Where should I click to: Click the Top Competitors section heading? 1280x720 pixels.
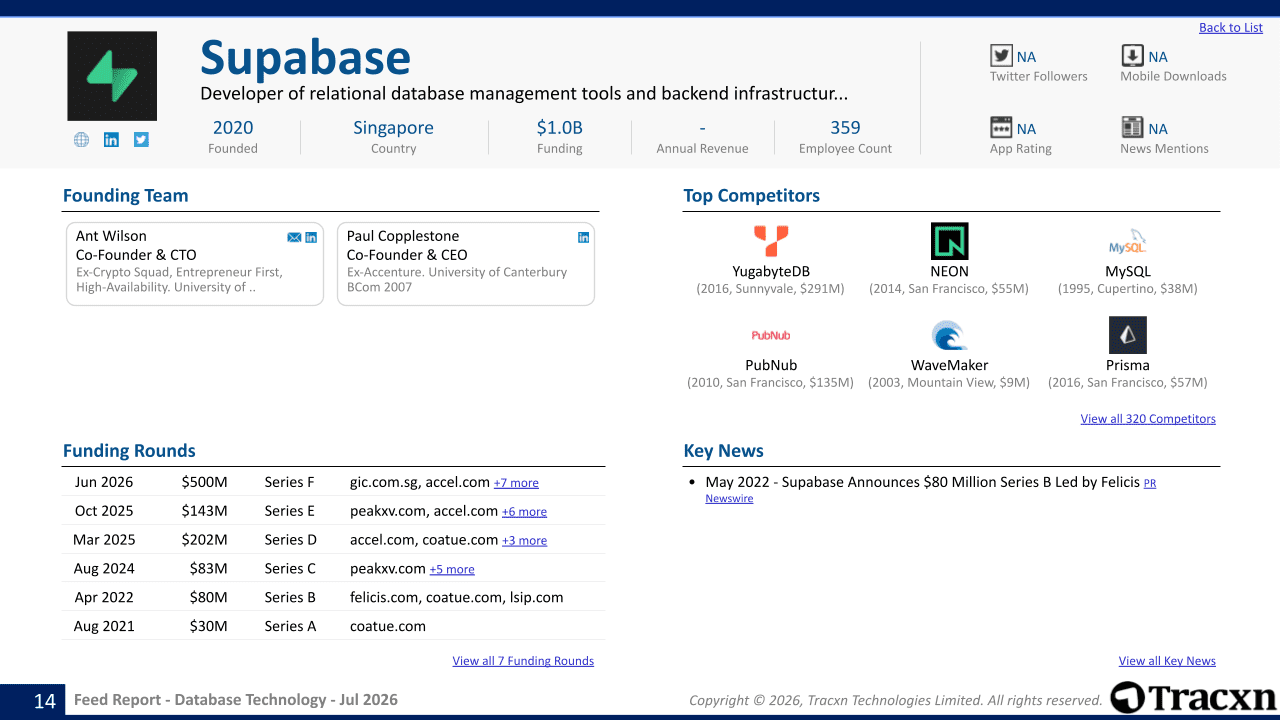[x=751, y=196]
